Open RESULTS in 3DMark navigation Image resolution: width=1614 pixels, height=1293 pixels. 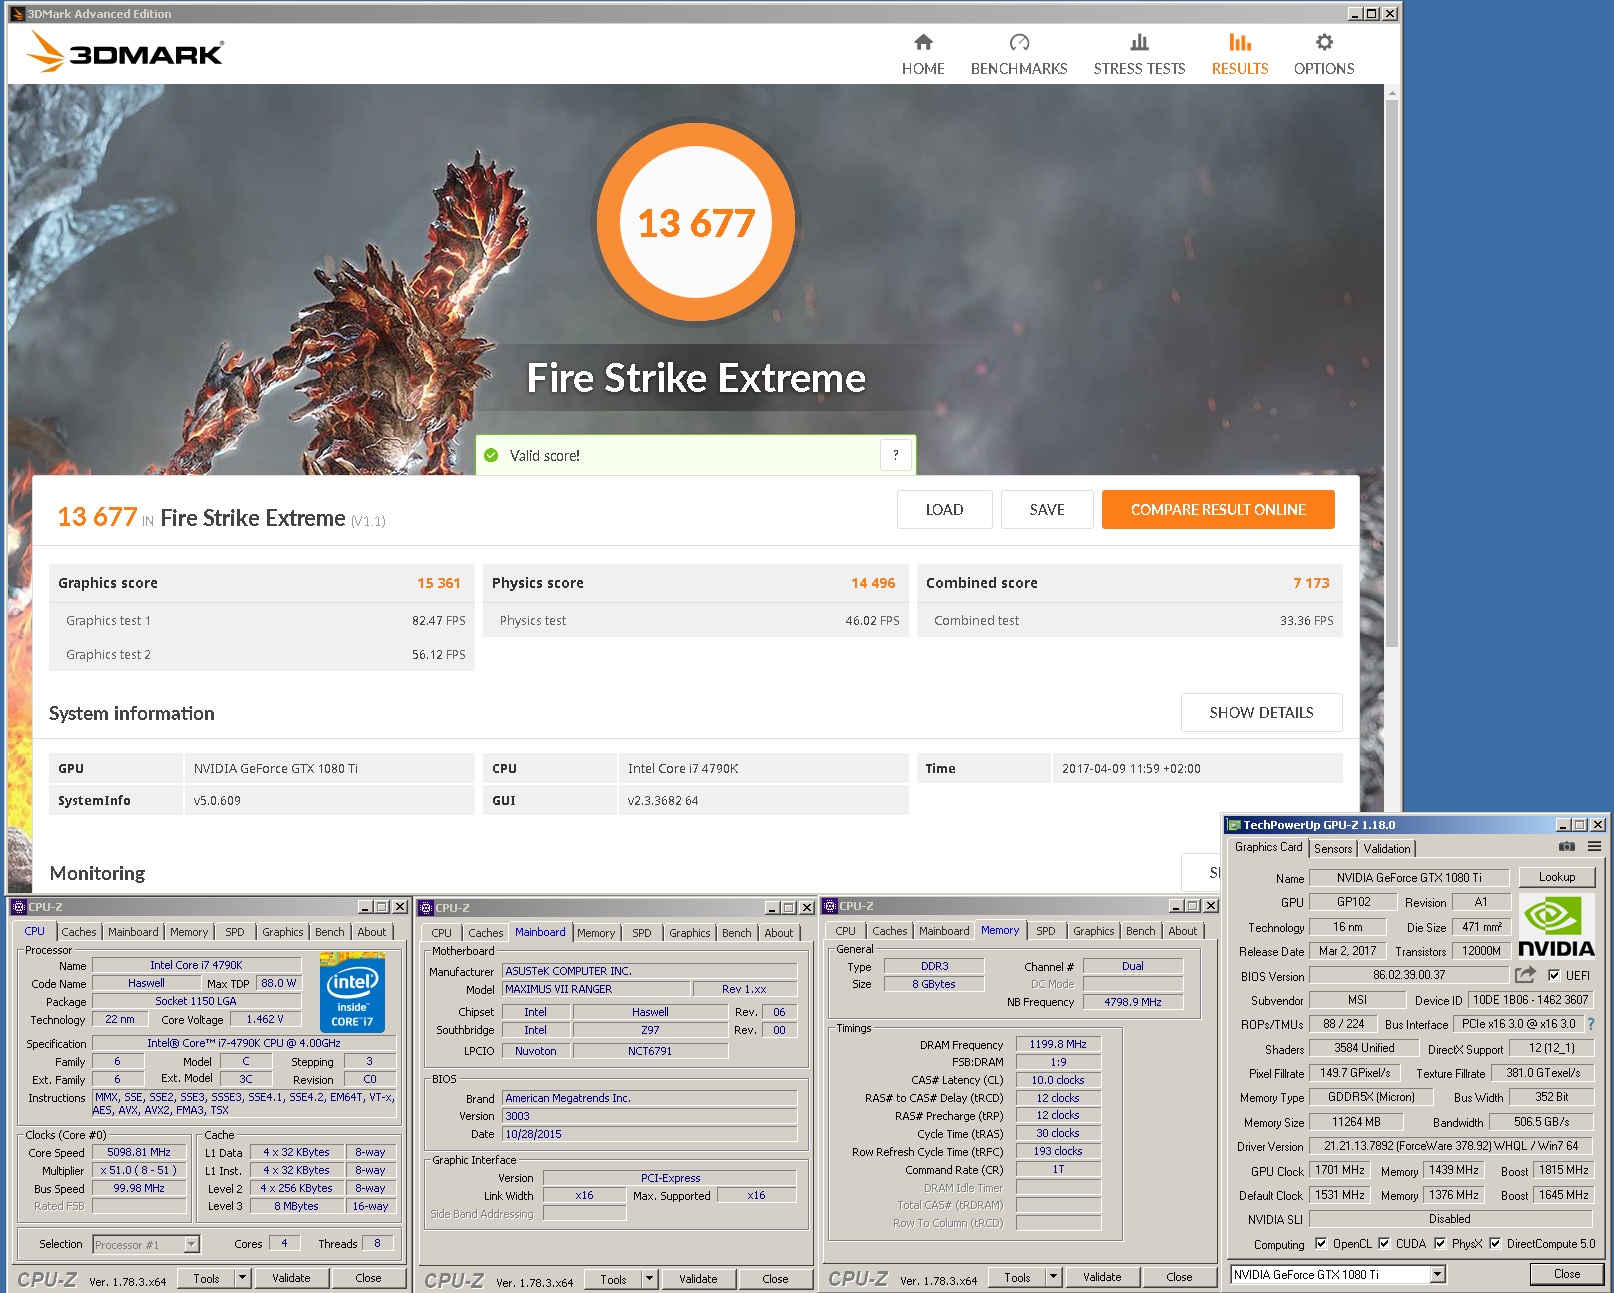tap(1240, 55)
